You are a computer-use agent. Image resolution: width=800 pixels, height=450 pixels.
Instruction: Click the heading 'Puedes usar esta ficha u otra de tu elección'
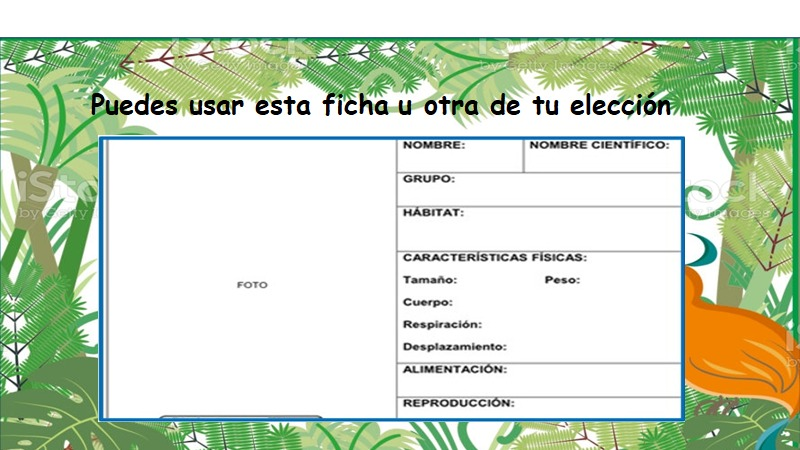(381, 106)
